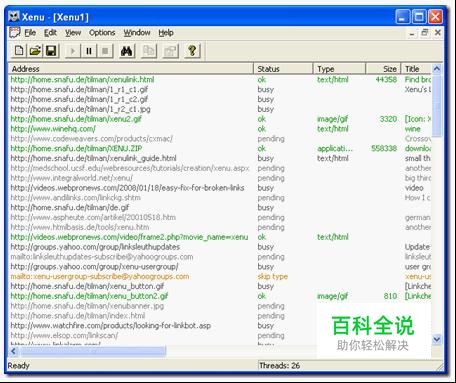This screenshot has width=456, height=383.
Task: Sort by the Address column header
Action: [131, 69]
